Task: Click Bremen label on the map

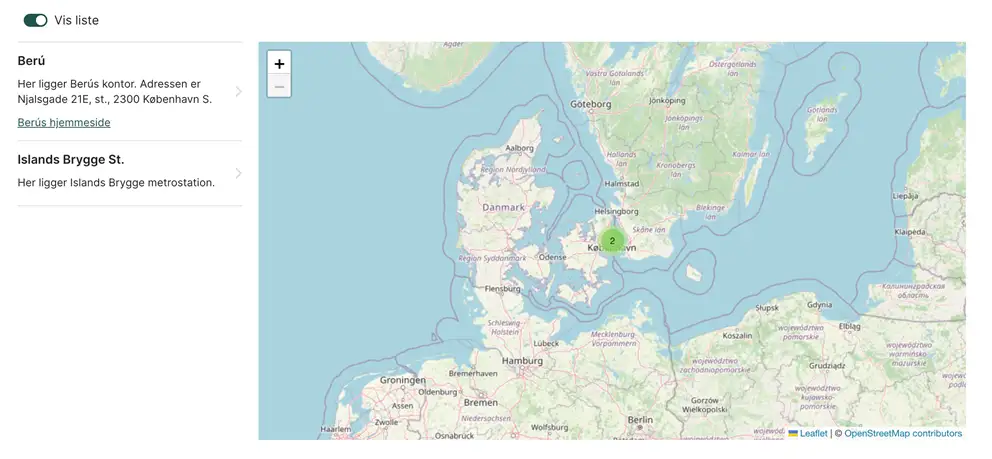Action: pos(481,403)
